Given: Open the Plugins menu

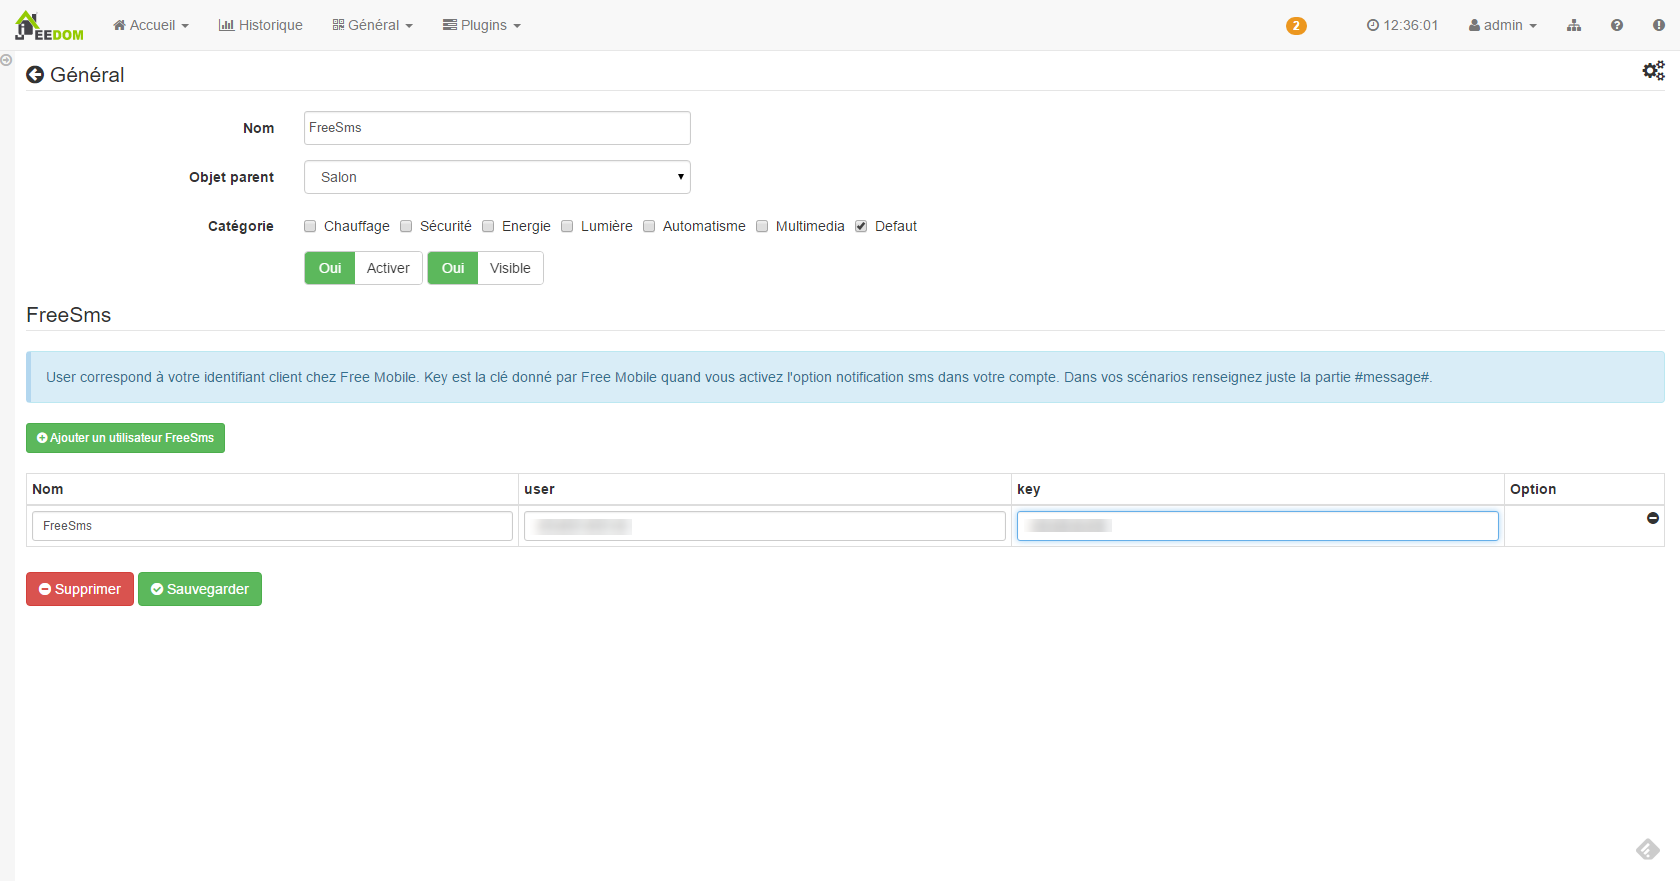Looking at the screenshot, I should click(x=482, y=25).
